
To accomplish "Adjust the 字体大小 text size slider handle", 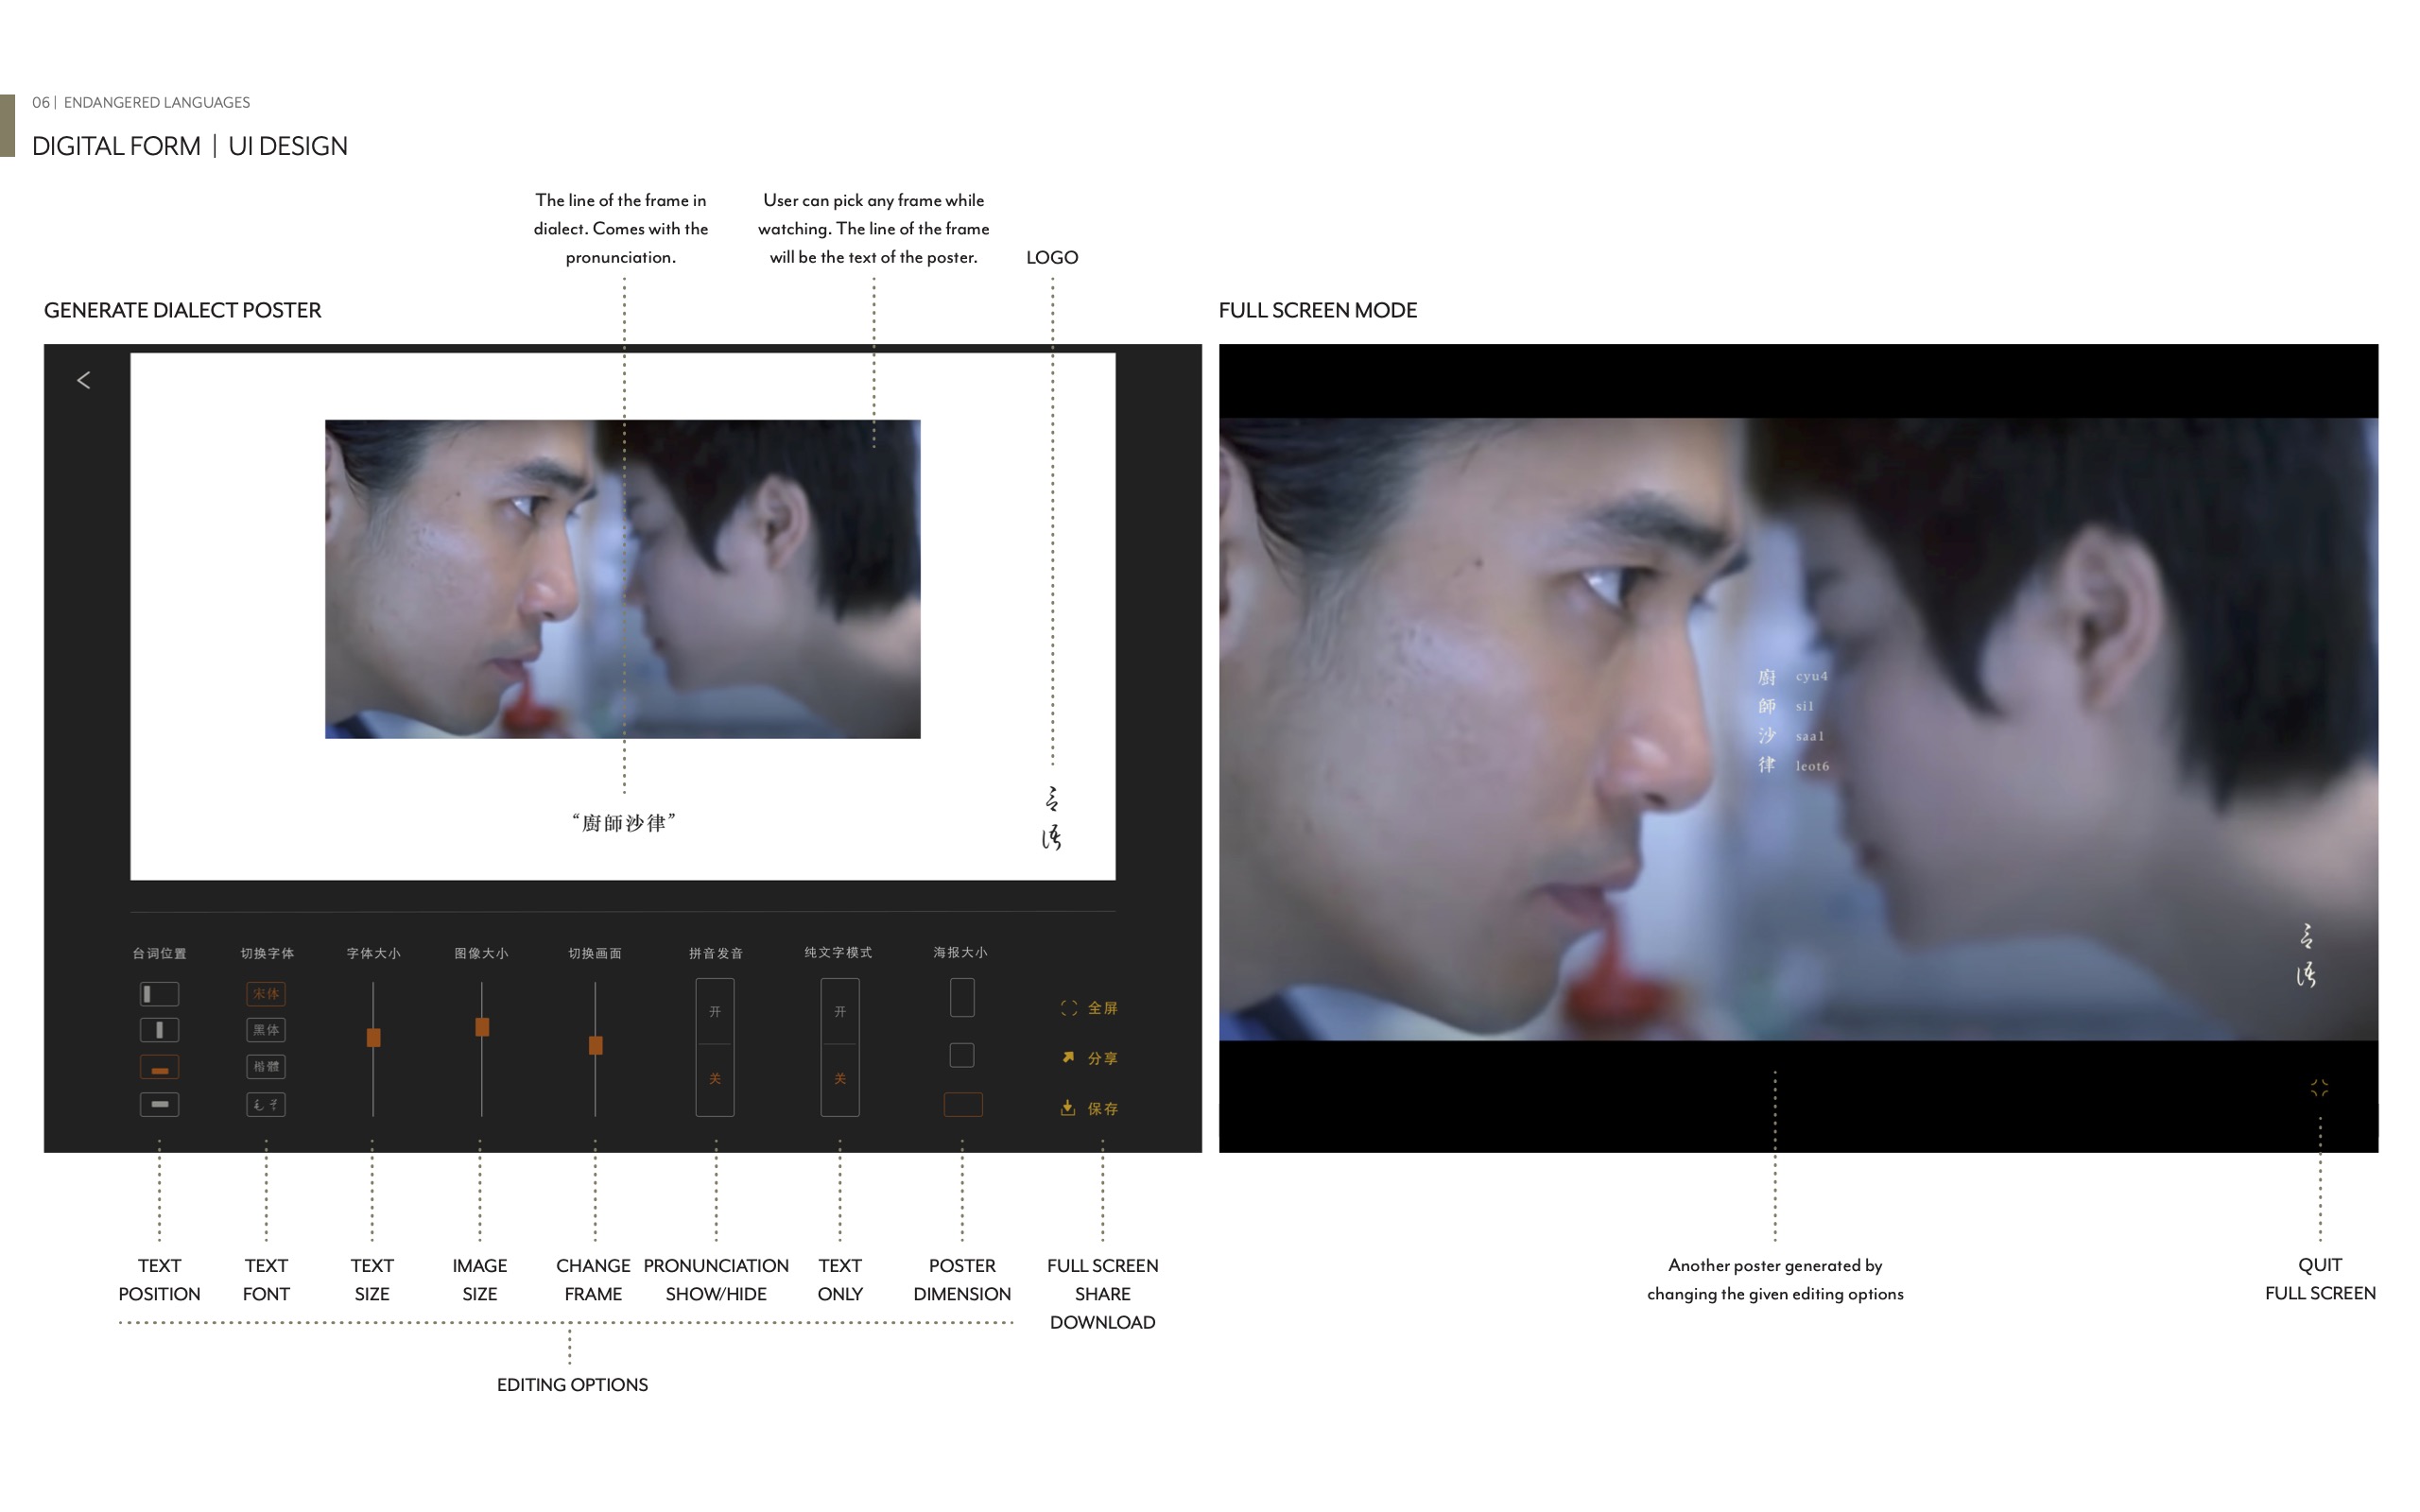I will 373,1038.
